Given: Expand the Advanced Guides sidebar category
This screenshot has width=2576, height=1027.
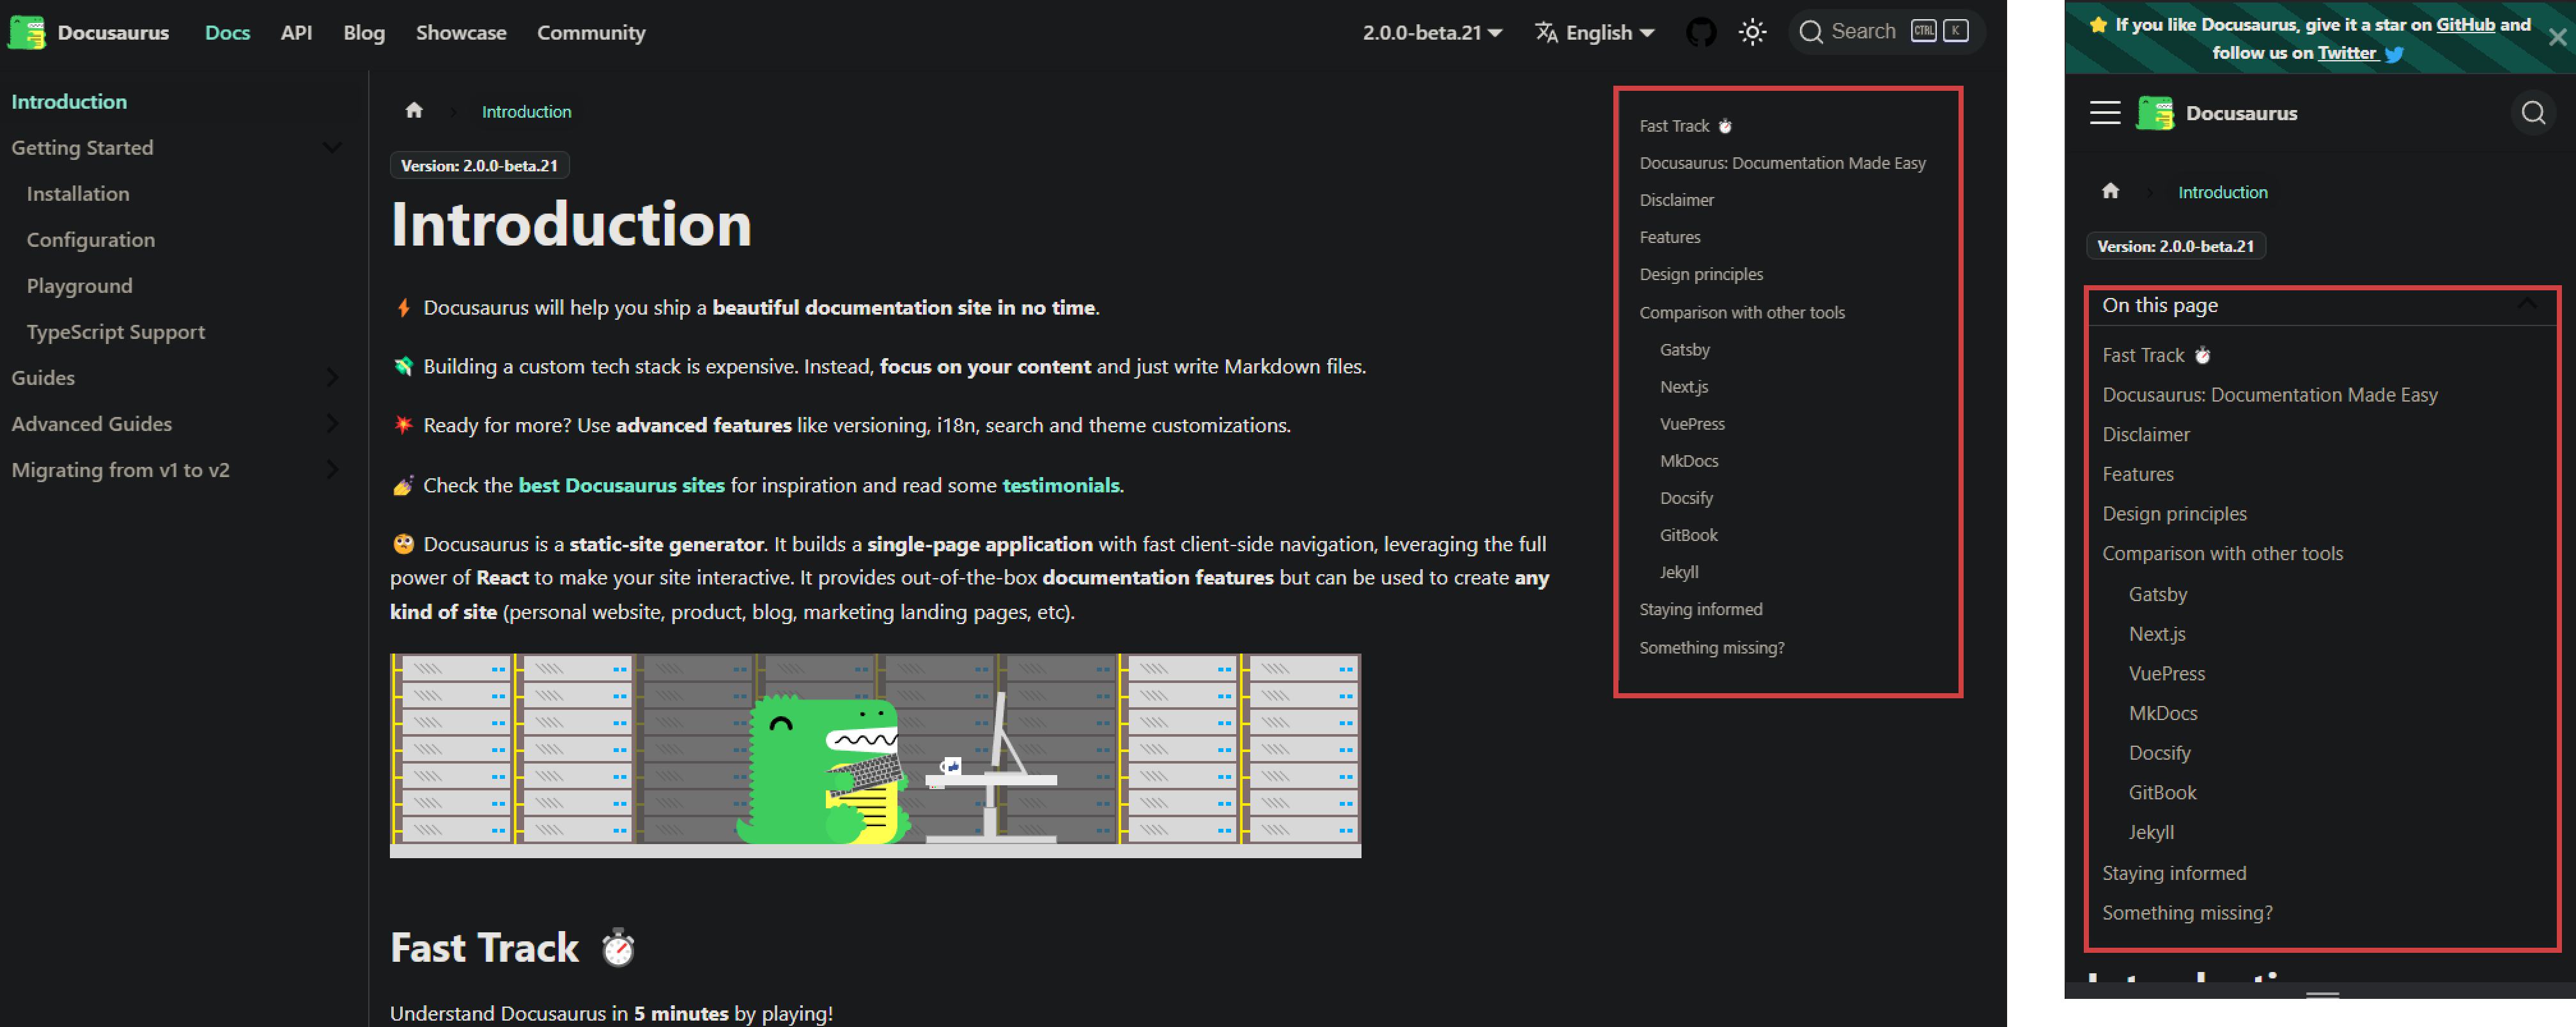Looking at the screenshot, I should point(332,424).
